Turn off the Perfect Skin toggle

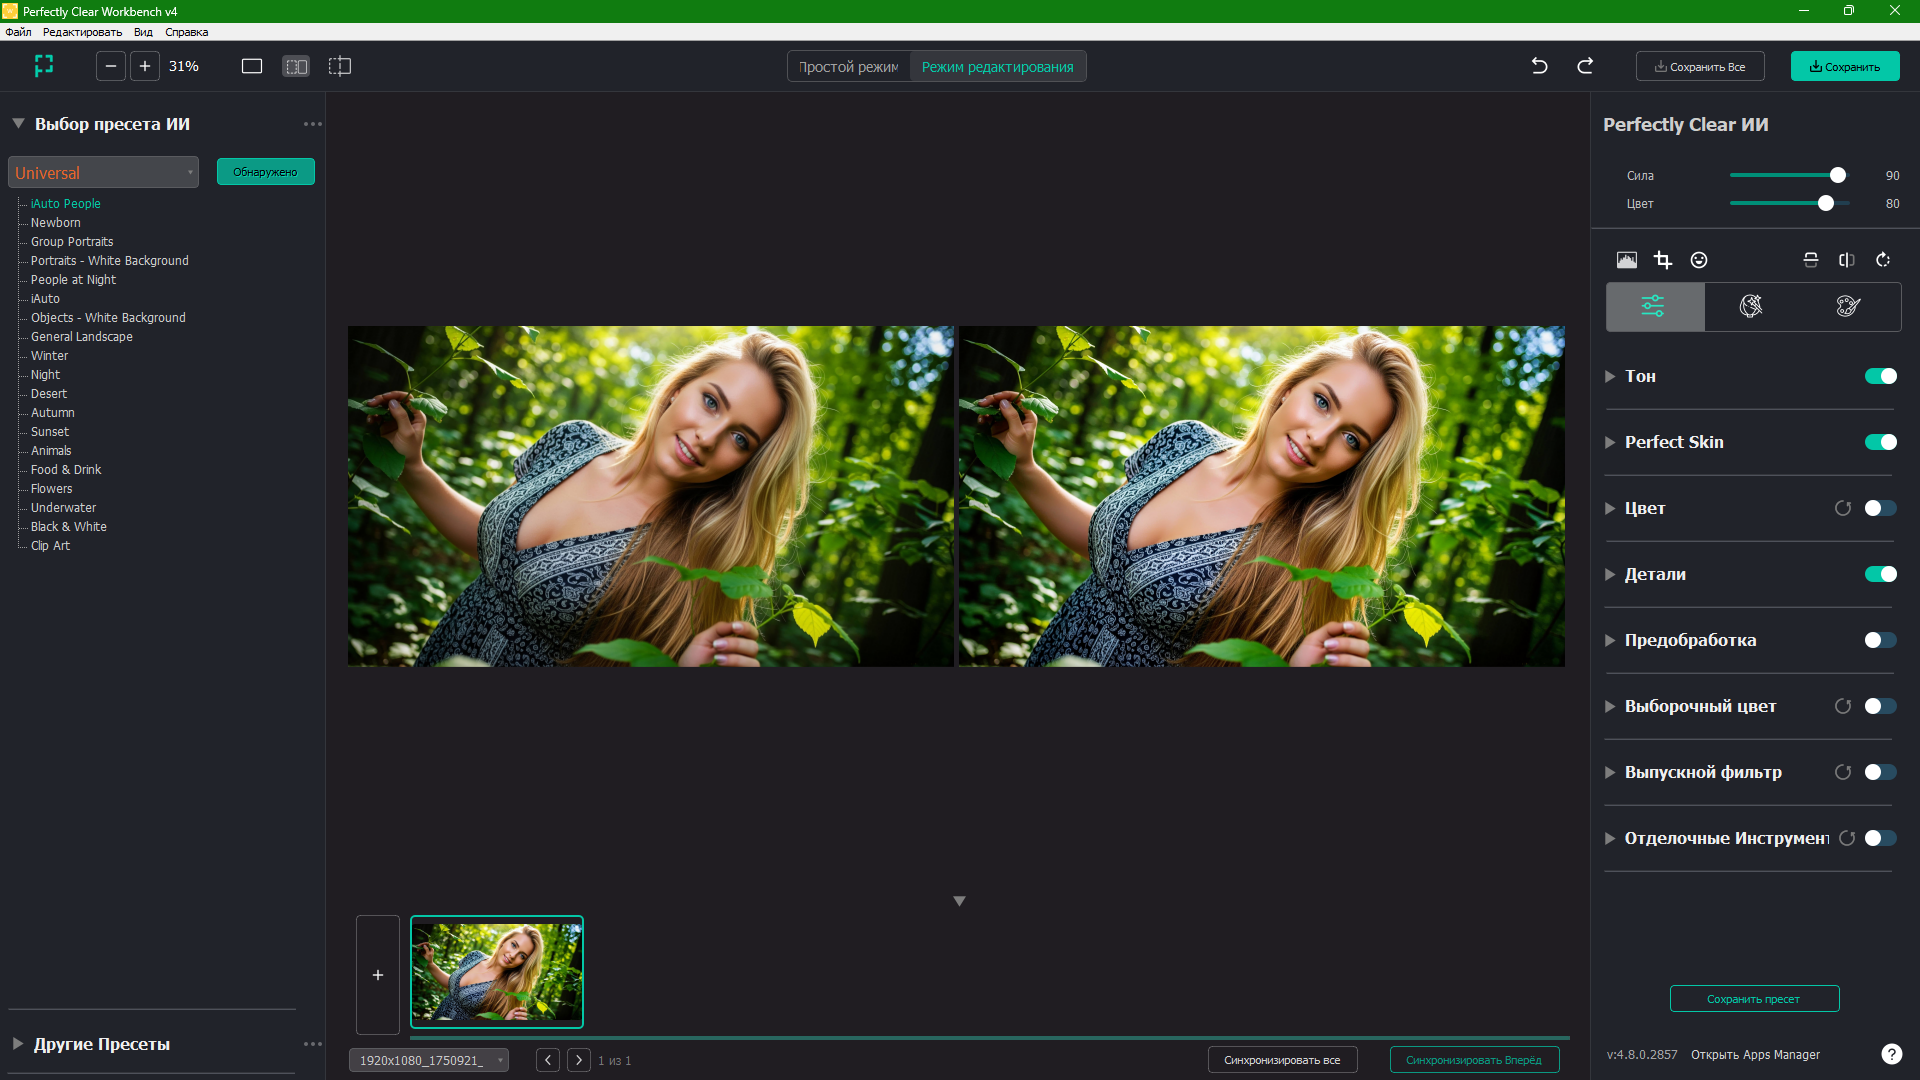click(x=1880, y=442)
